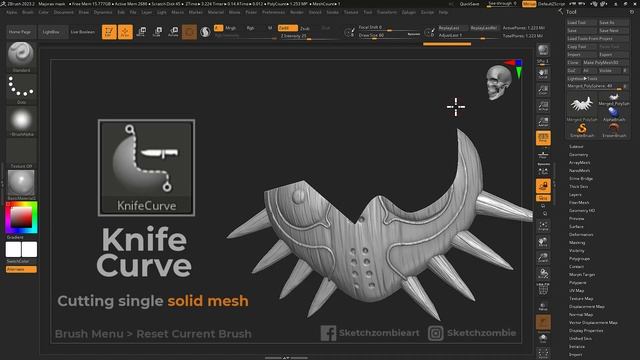Image resolution: width=640 pixels, height=360 pixels.
Task: Enable Mrgb paint mode
Action: (x=231, y=28)
